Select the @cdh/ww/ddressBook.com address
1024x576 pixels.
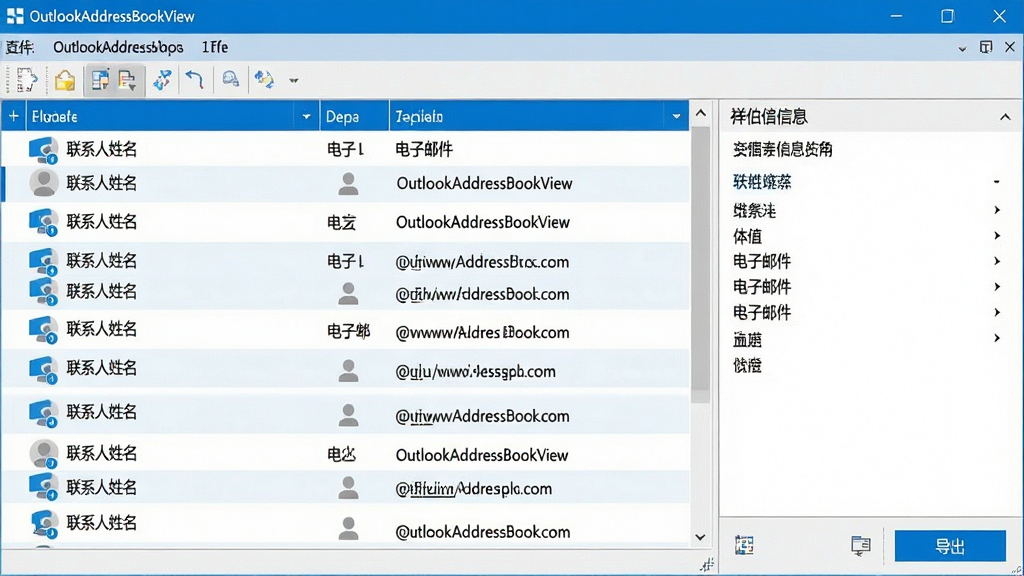(x=482, y=294)
